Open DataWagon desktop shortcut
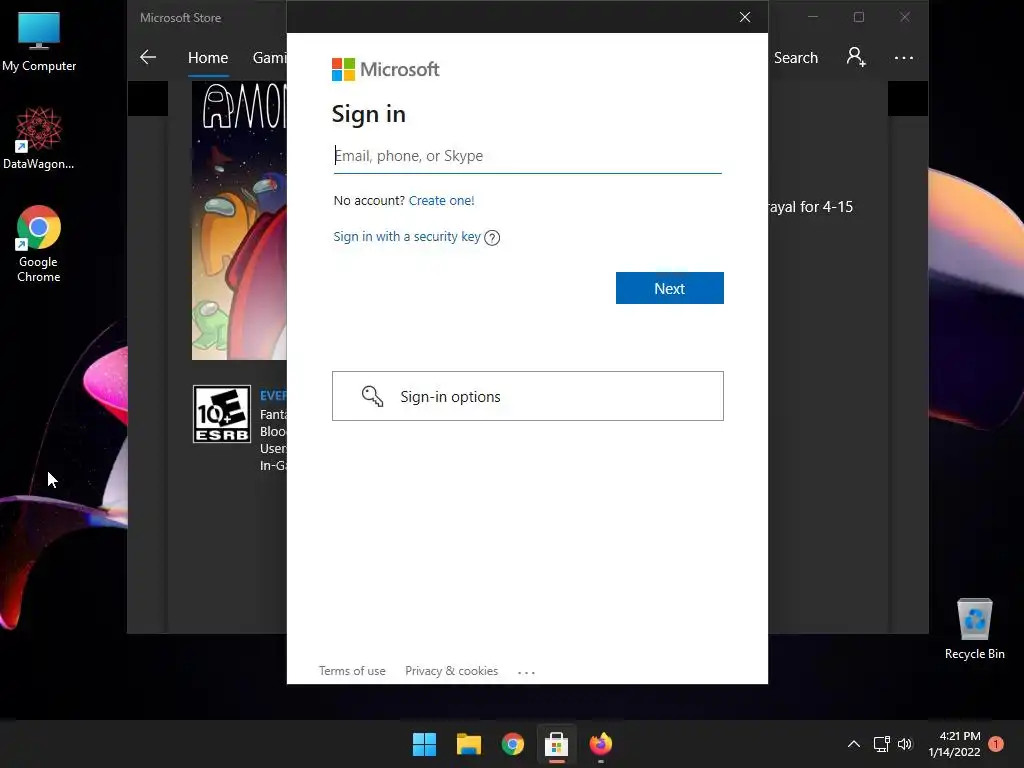 (x=39, y=138)
